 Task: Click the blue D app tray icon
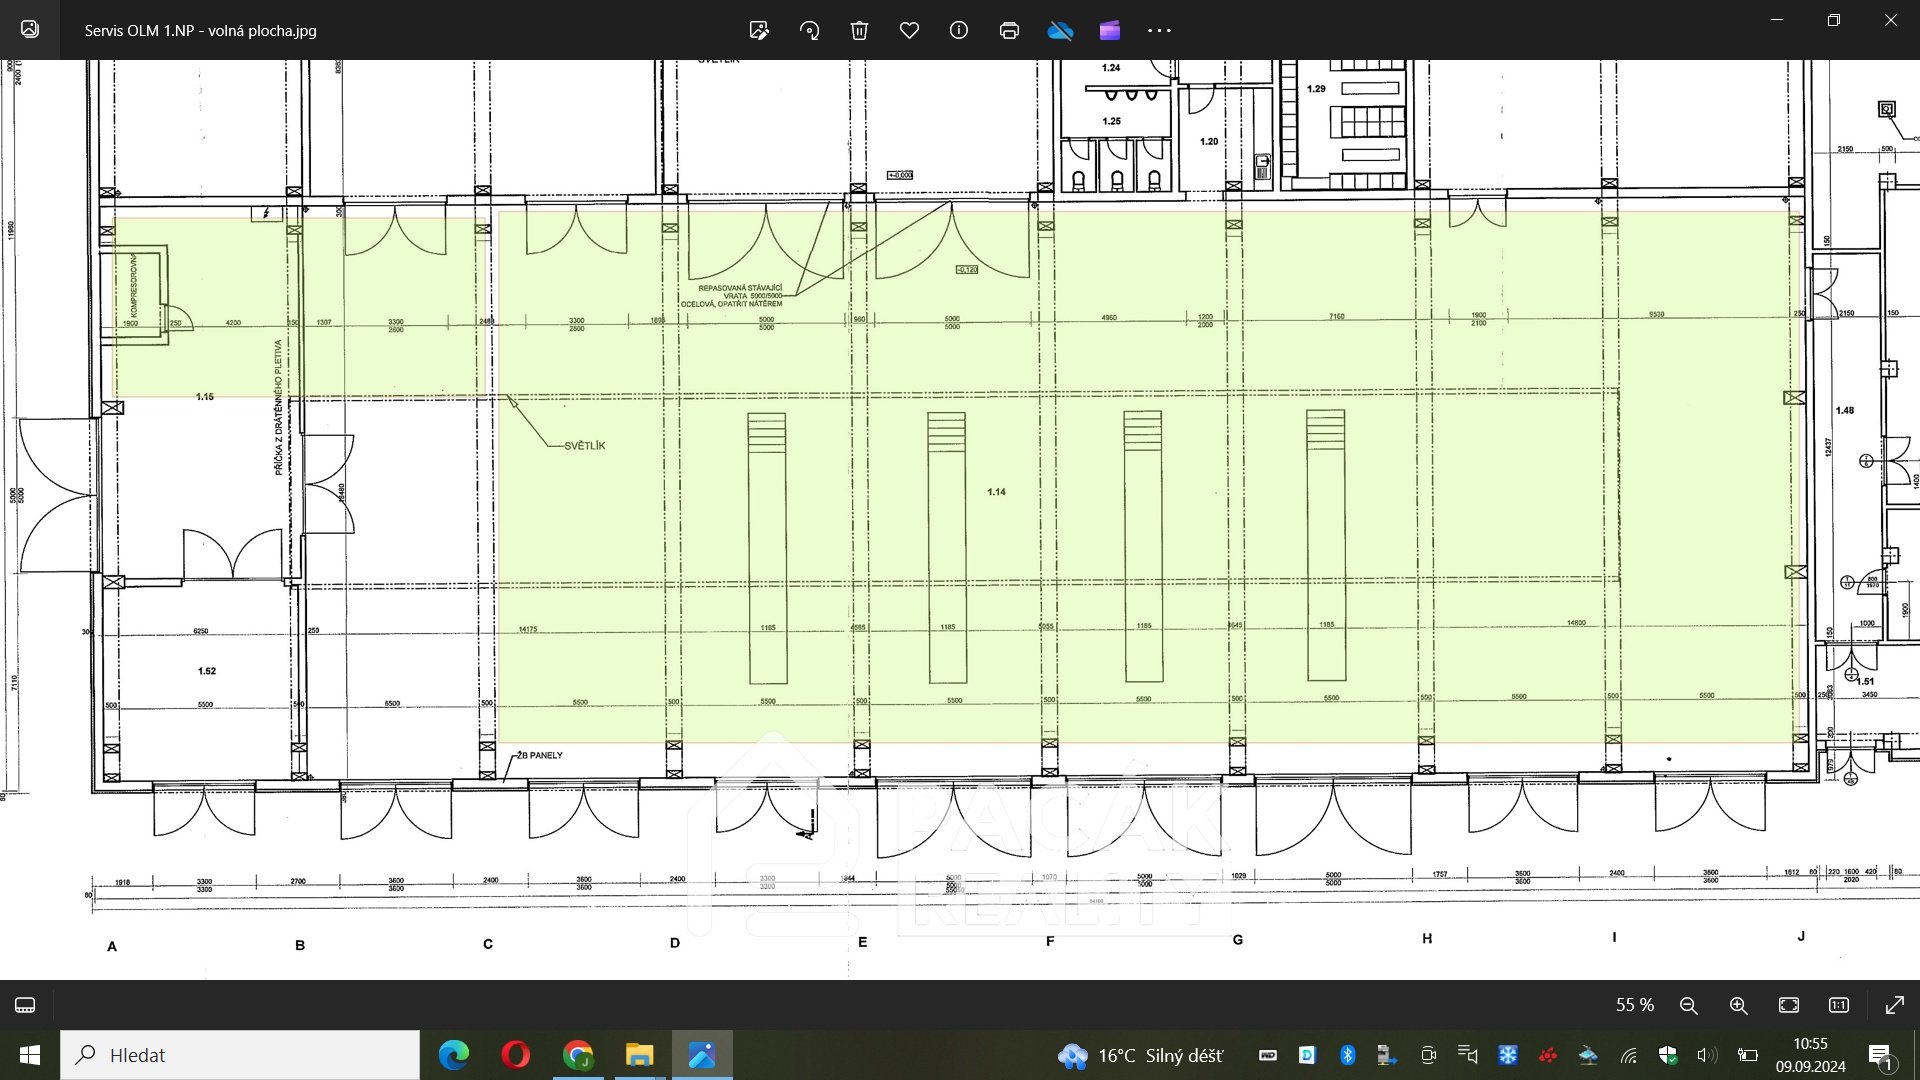(x=1307, y=1055)
